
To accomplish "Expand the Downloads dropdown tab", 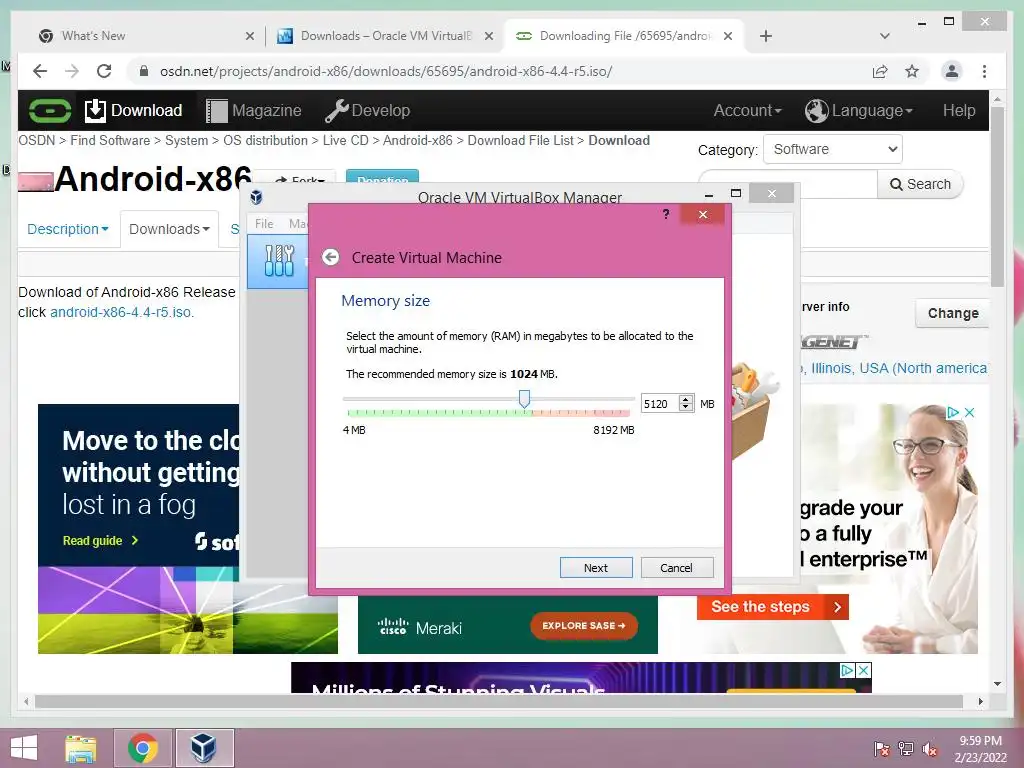I will pyautogui.click(x=169, y=229).
